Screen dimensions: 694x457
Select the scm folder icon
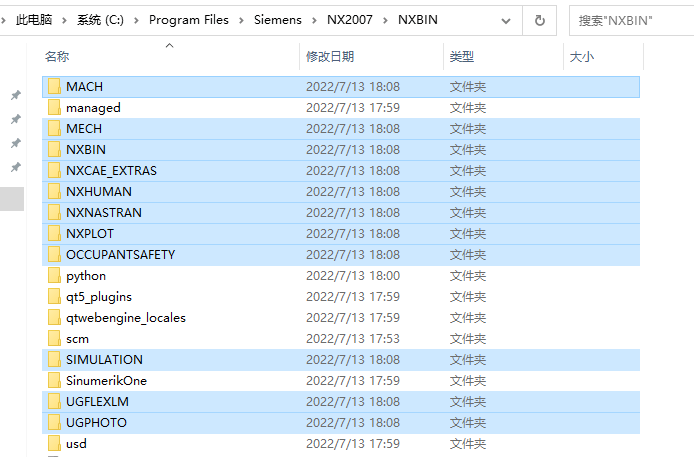(54, 339)
